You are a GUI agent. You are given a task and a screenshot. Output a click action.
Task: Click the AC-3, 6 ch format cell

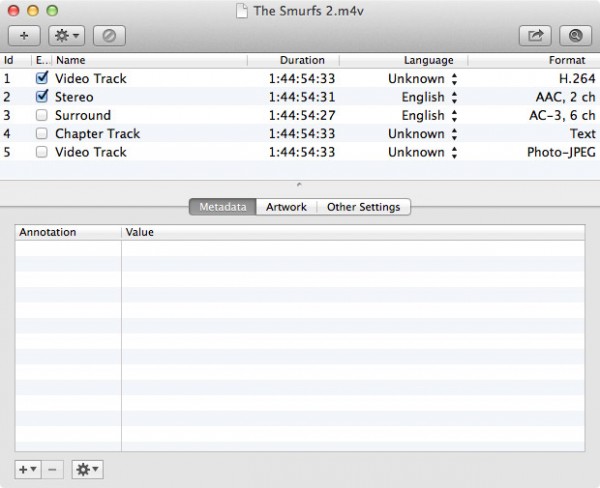tap(562, 115)
